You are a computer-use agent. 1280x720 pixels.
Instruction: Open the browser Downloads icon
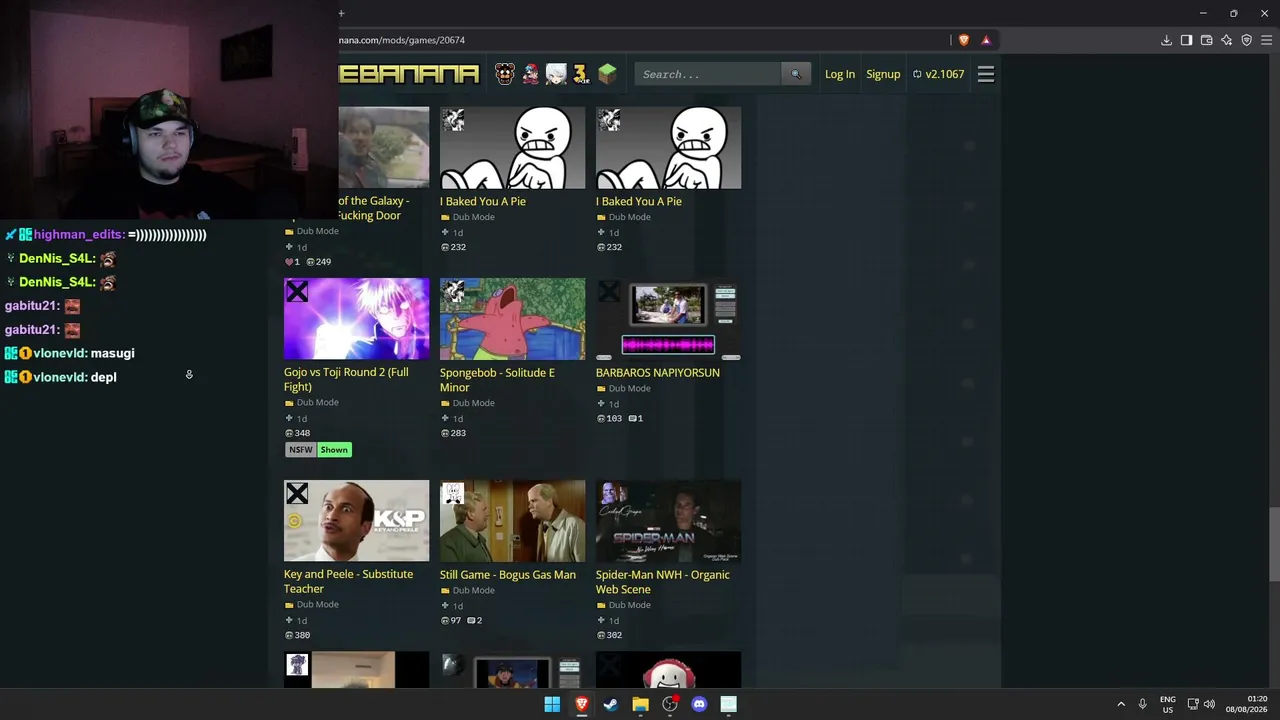click(1166, 40)
